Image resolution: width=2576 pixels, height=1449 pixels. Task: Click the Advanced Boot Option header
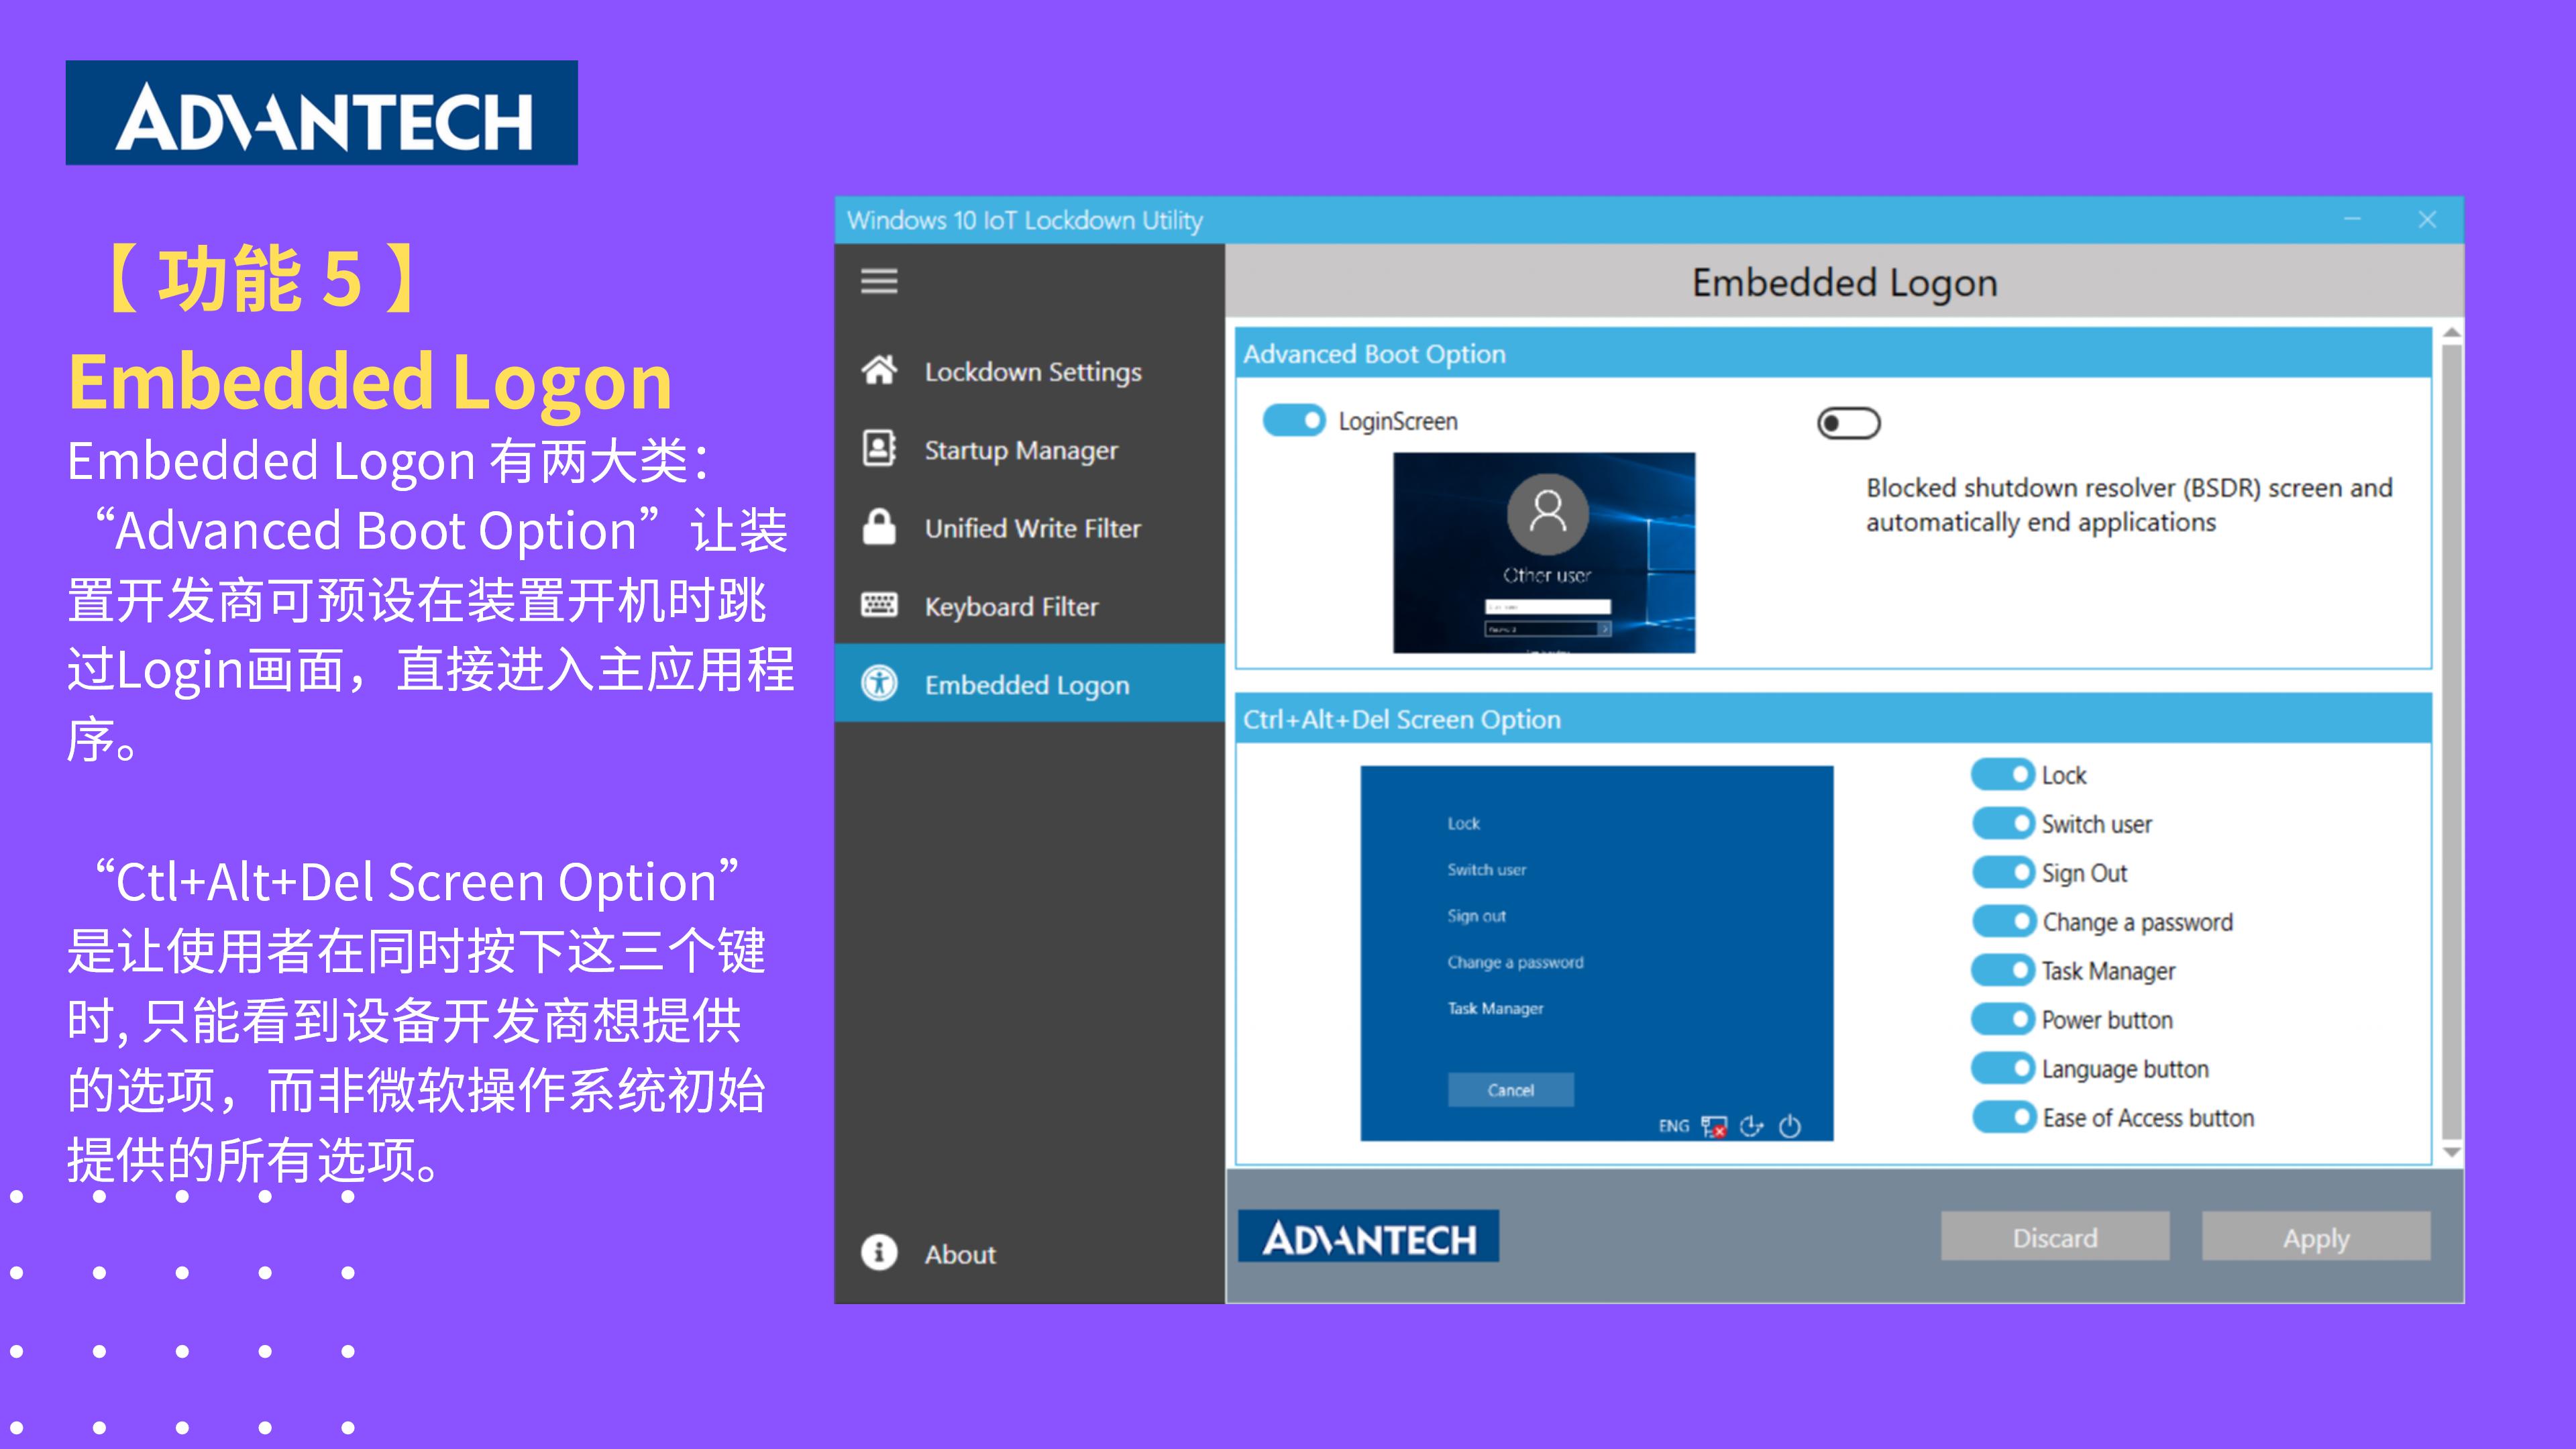coord(1833,353)
